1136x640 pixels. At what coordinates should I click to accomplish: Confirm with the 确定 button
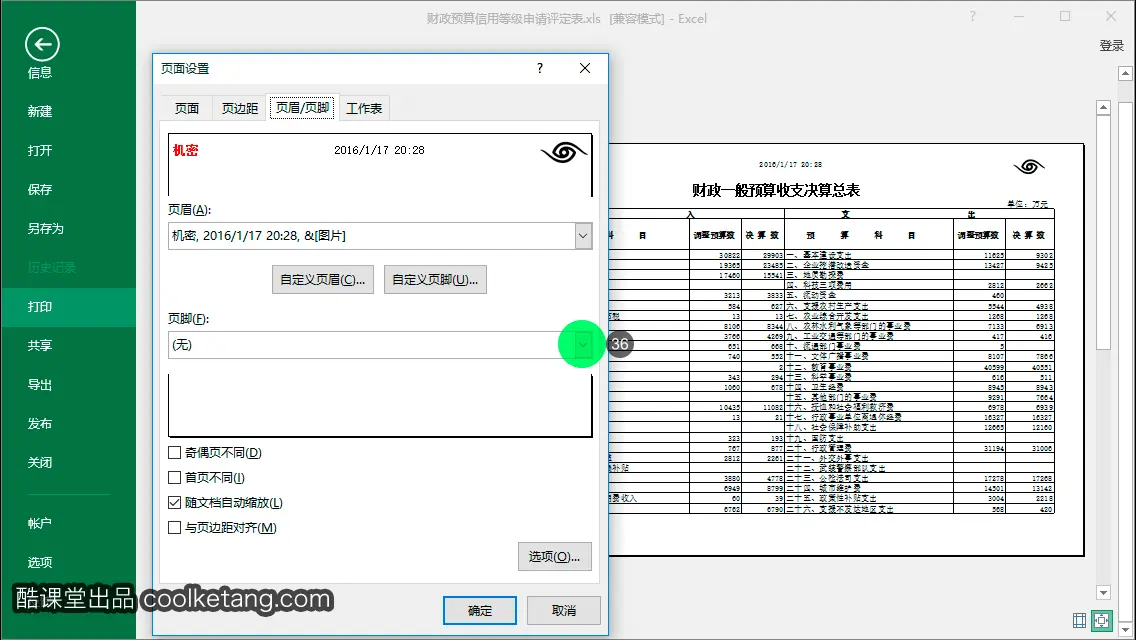point(480,610)
